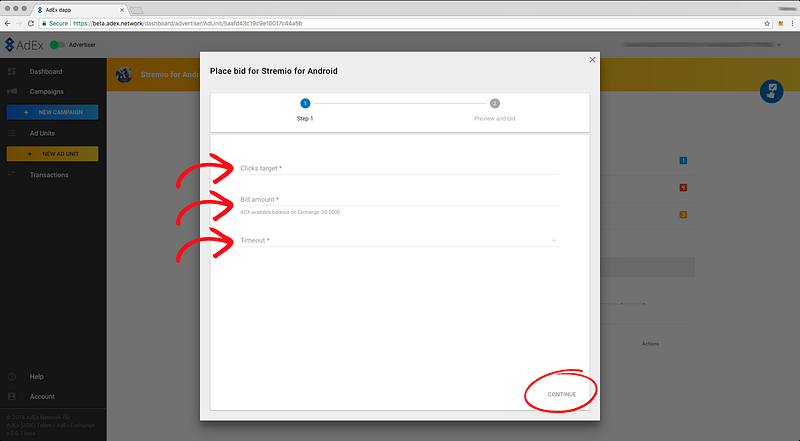This screenshot has height=441, width=800.
Task: Open the browser menu with three dots
Action: click(793, 23)
